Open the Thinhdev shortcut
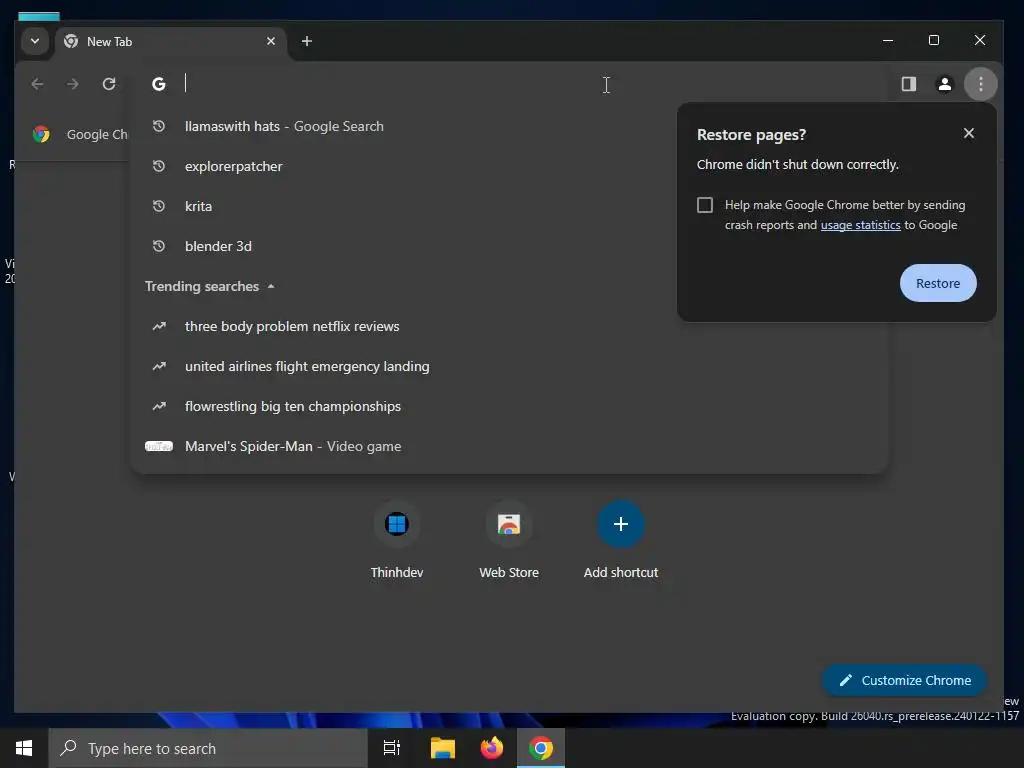Screen dimensions: 1024x768 click(x=396, y=539)
